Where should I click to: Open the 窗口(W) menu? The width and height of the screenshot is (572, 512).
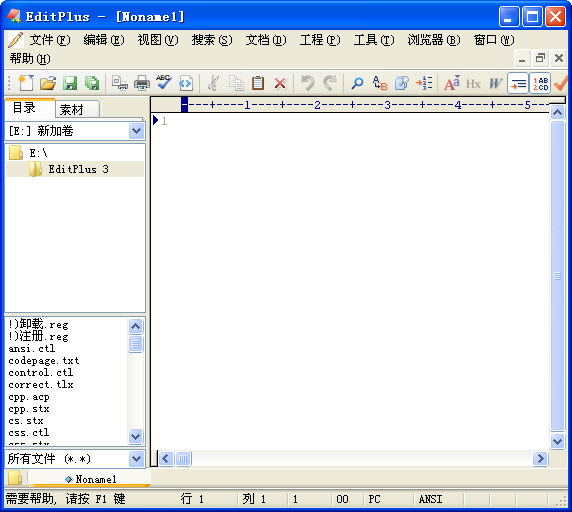[494, 40]
